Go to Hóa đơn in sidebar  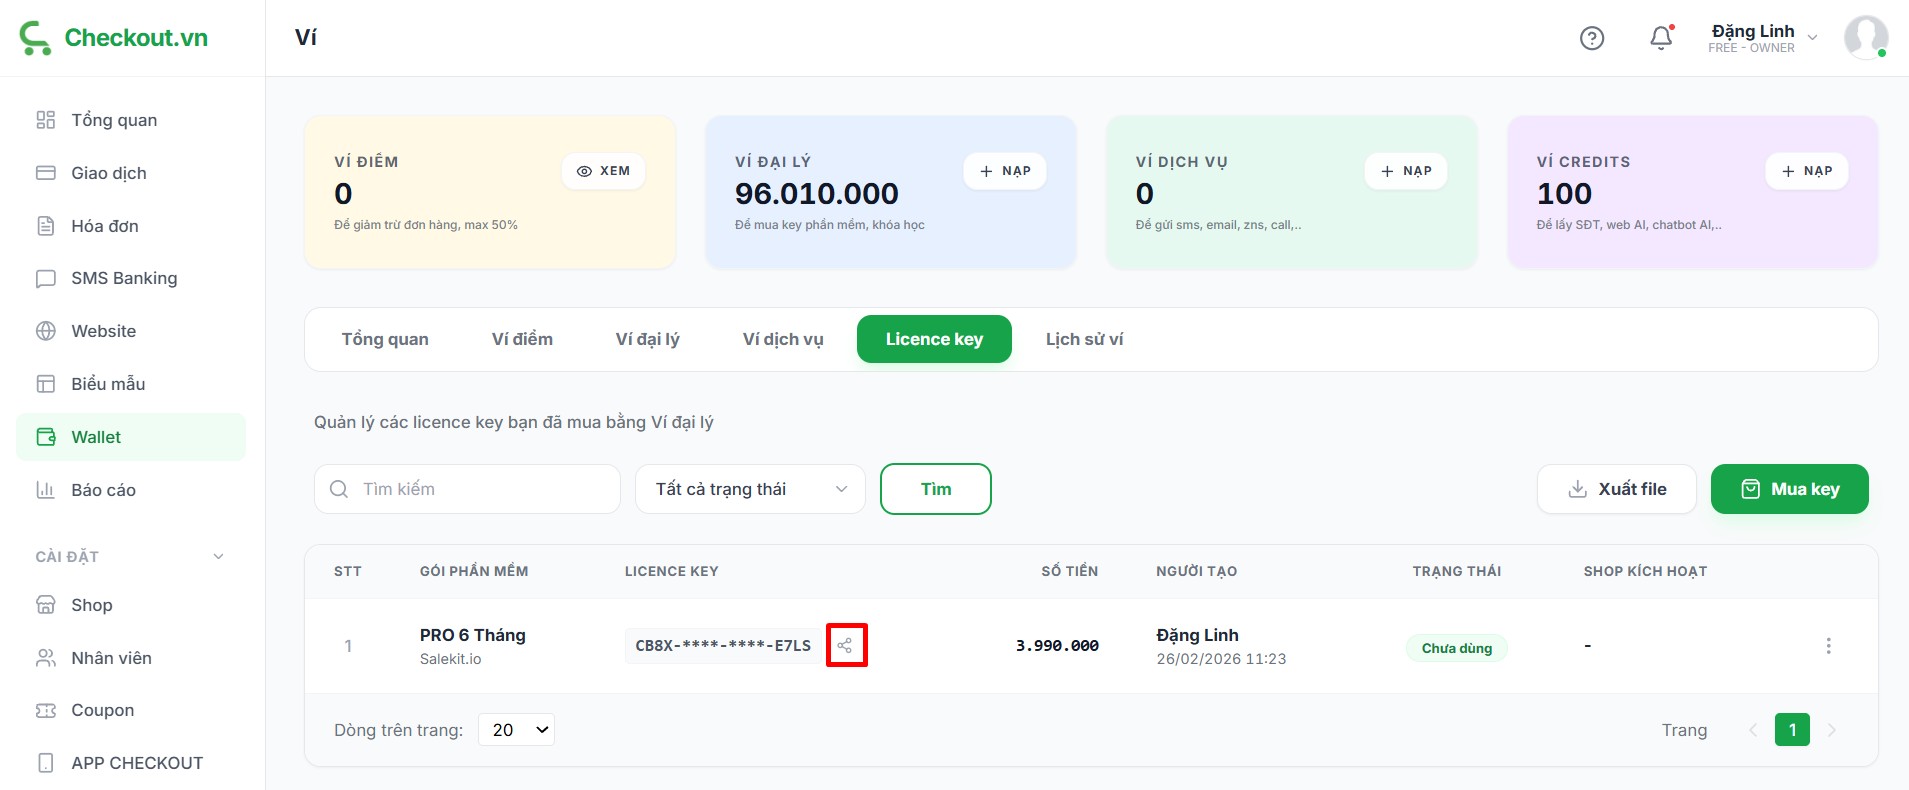105,226
